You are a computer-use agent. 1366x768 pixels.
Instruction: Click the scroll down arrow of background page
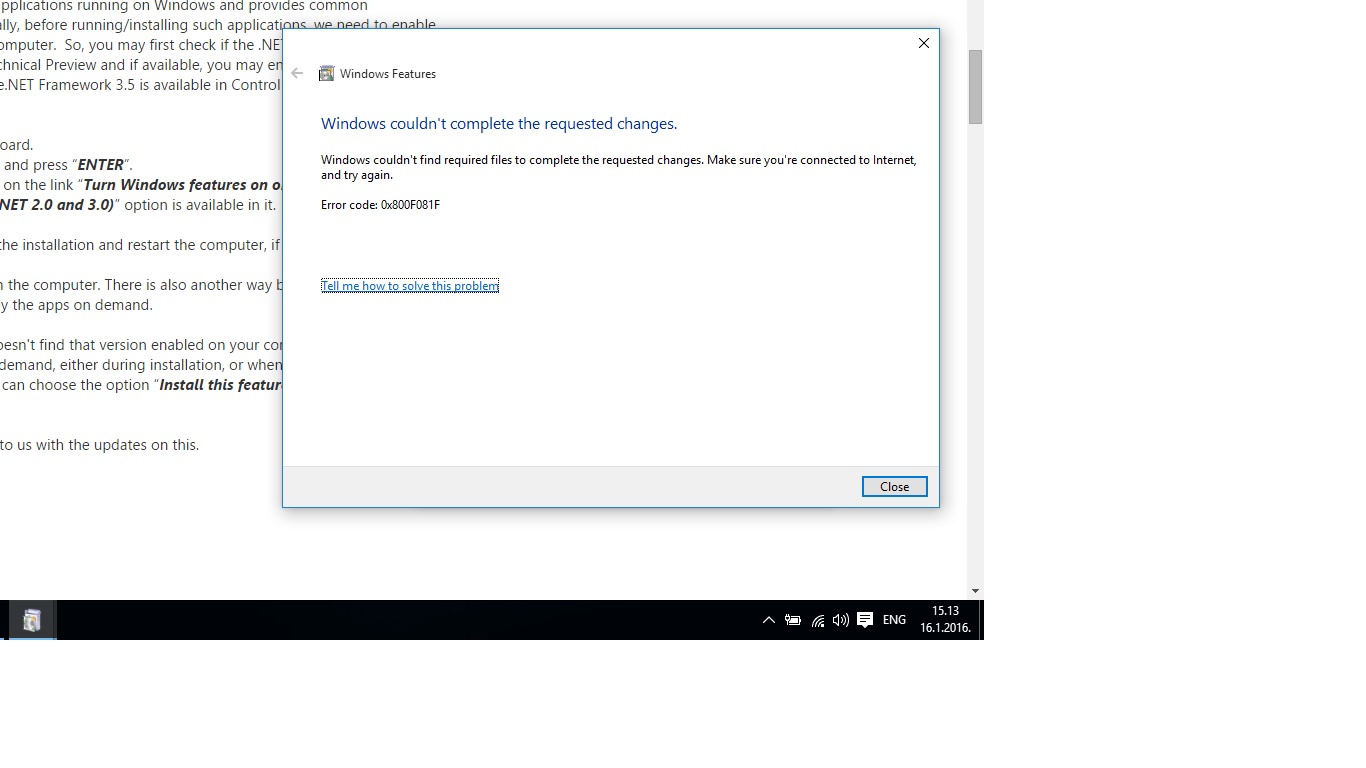(x=975, y=591)
